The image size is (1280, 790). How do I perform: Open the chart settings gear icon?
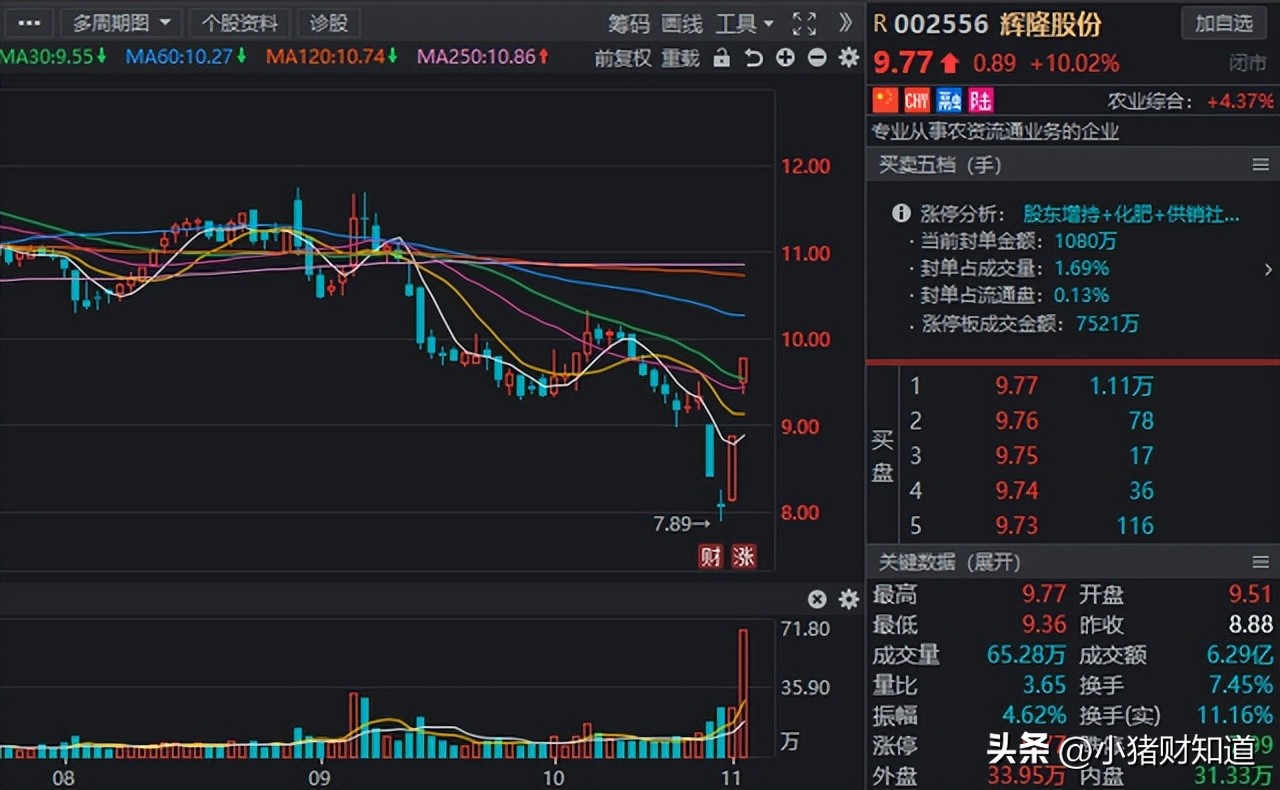tap(848, 58)
